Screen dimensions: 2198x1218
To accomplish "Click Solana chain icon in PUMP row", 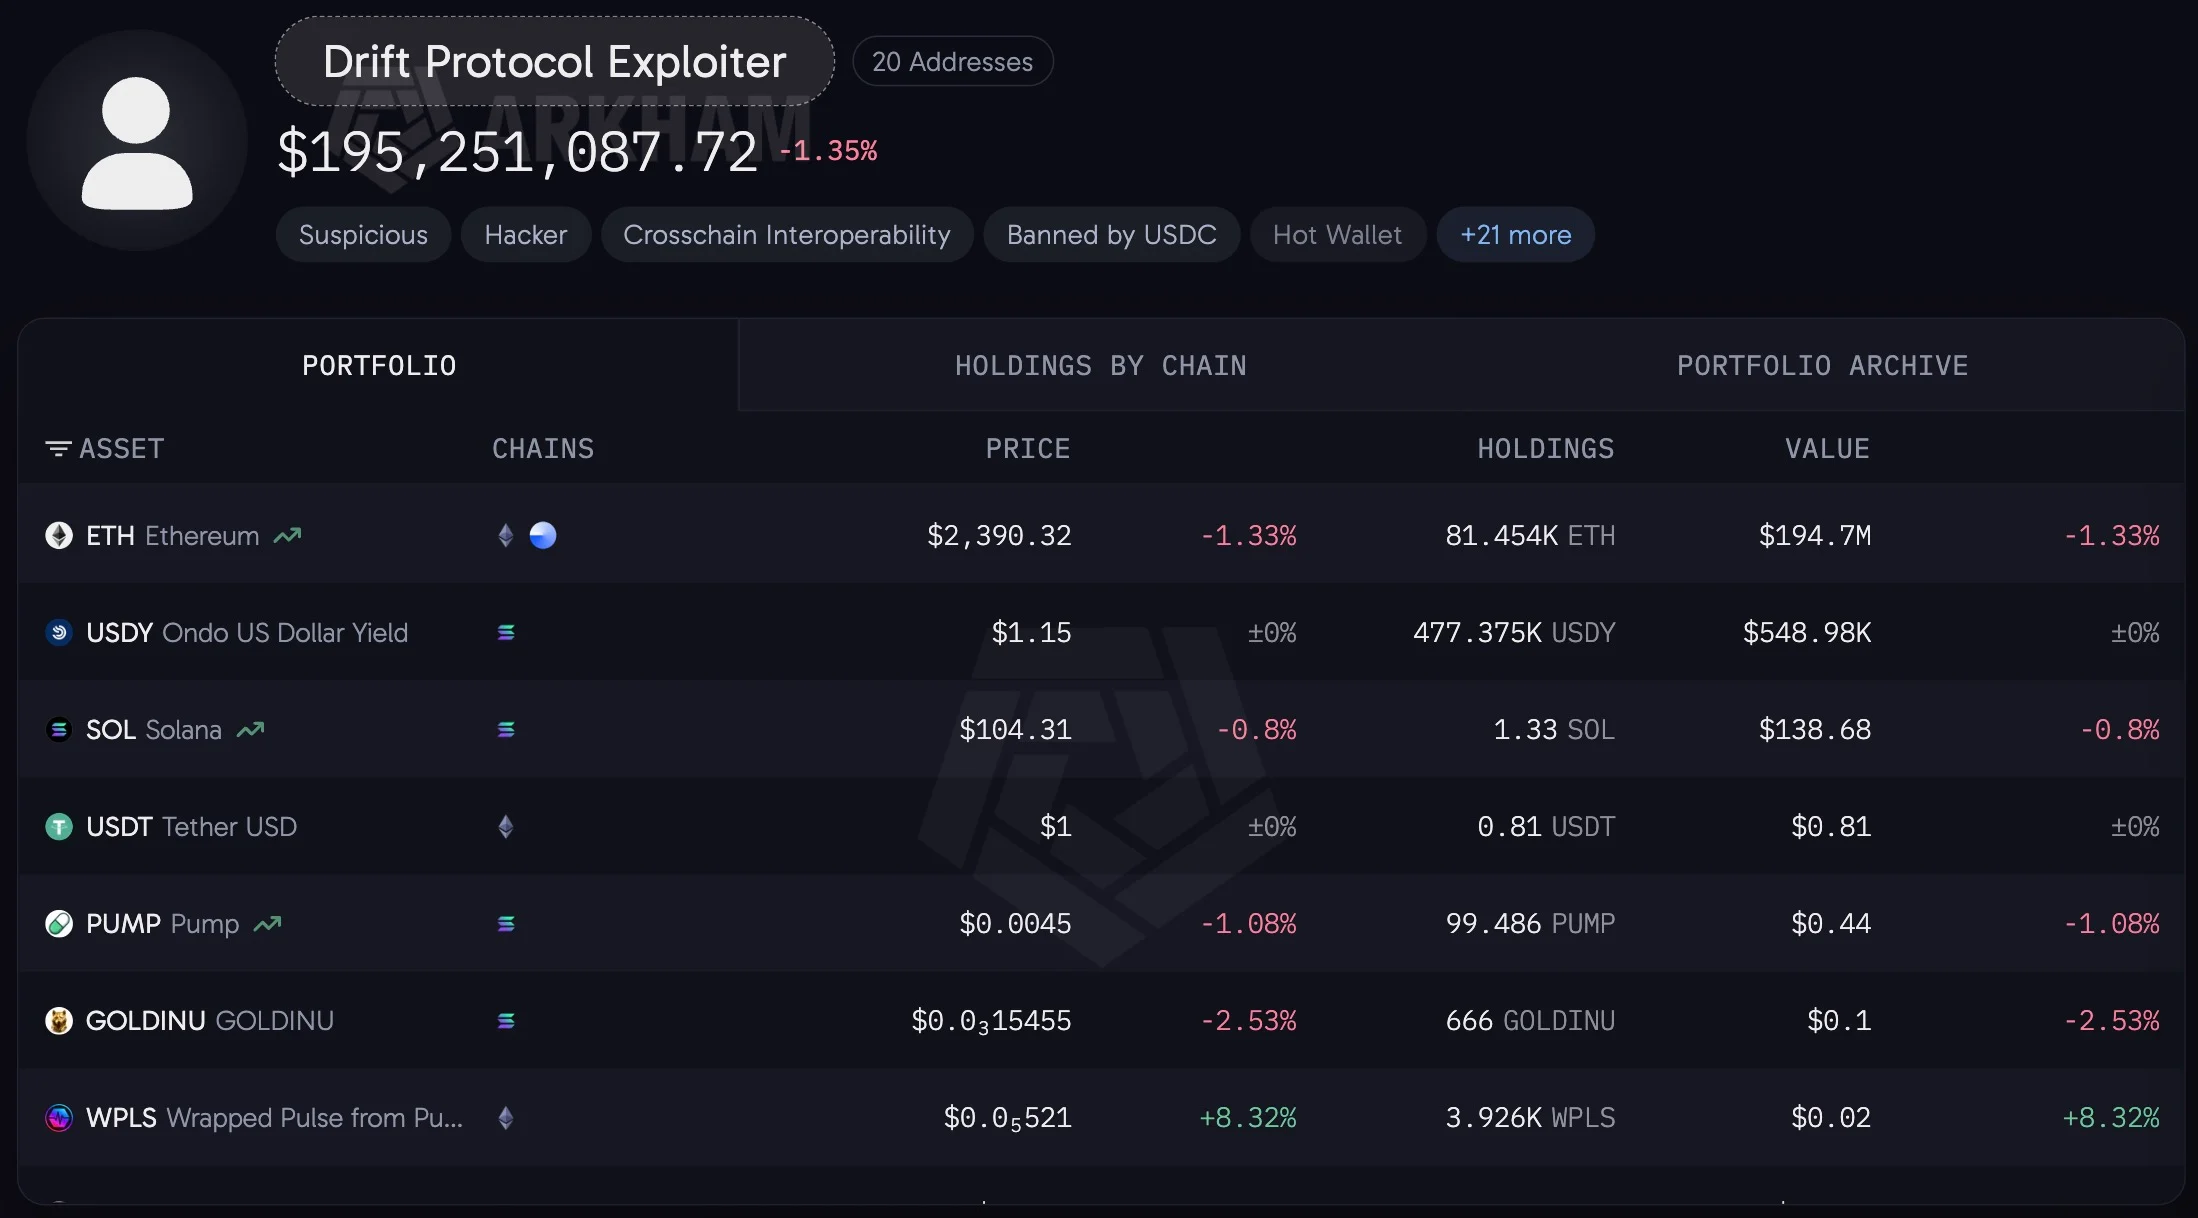I will point(506,924).
